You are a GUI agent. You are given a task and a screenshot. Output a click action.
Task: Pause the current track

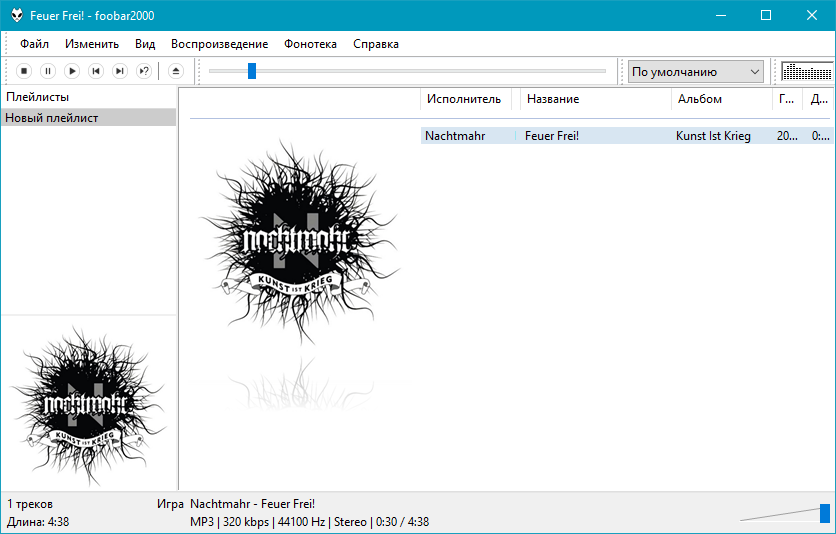[x=48, y=71]
